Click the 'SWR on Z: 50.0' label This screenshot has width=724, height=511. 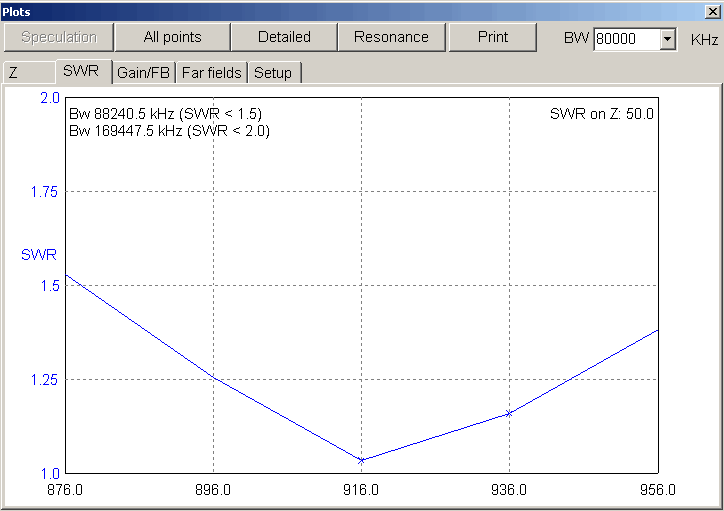(602, 114)
